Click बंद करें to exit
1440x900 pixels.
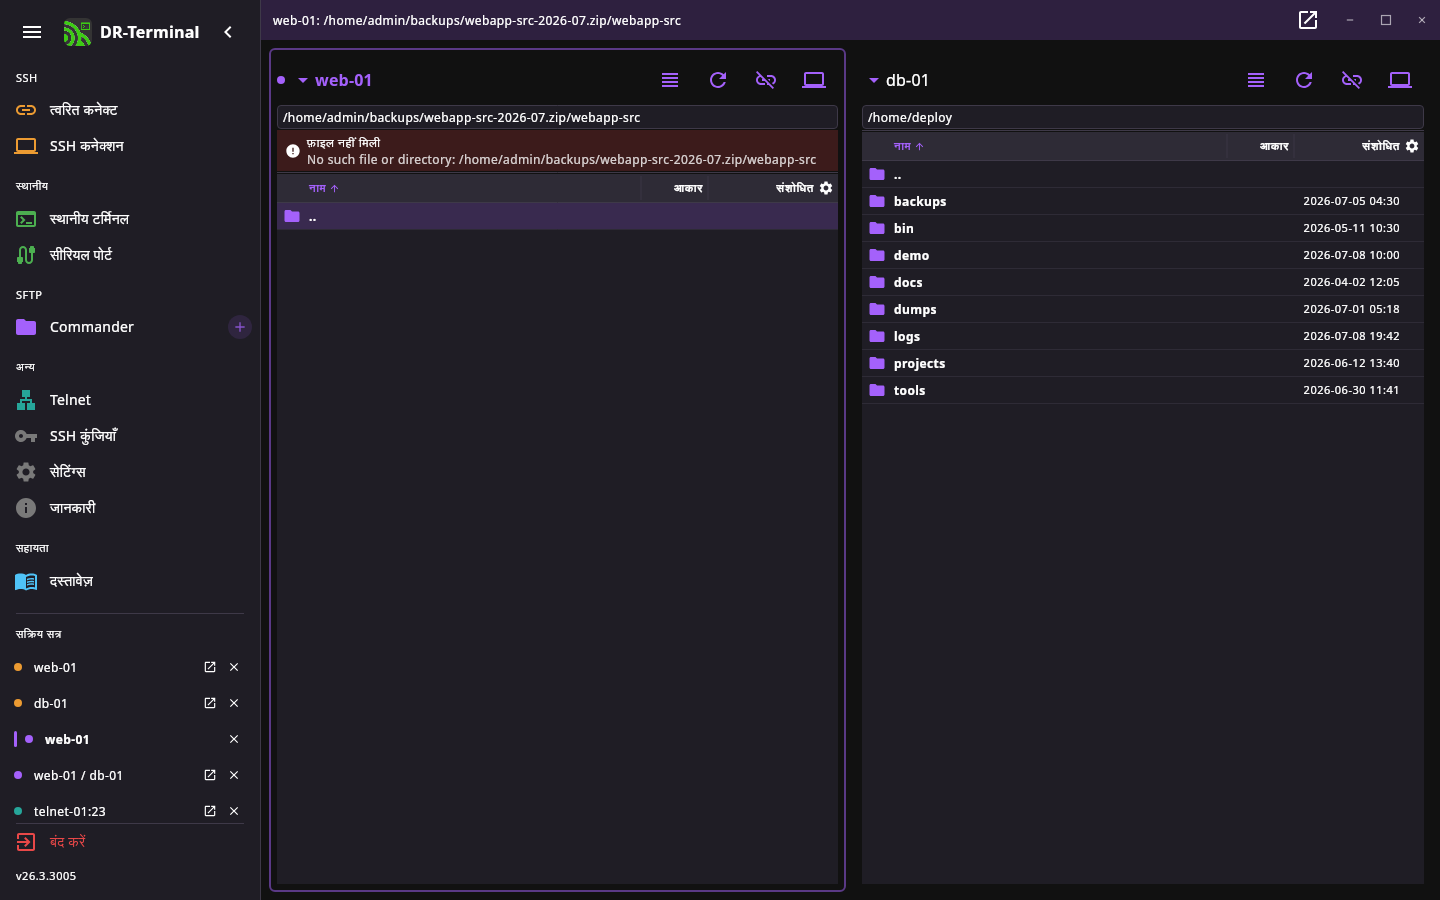tap(52, 842)
